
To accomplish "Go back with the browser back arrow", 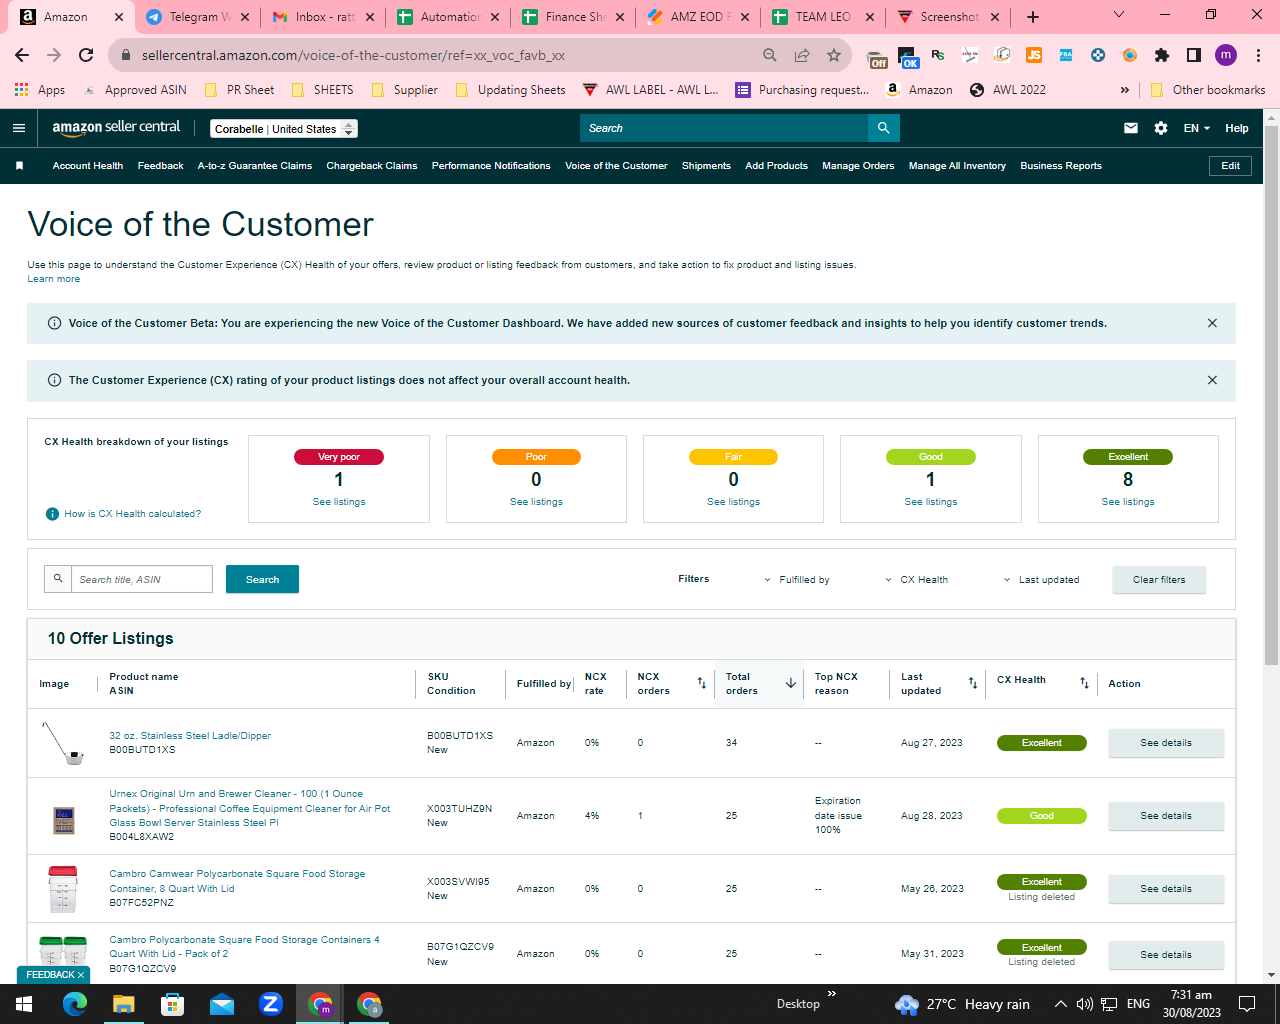I will (22, 55).
